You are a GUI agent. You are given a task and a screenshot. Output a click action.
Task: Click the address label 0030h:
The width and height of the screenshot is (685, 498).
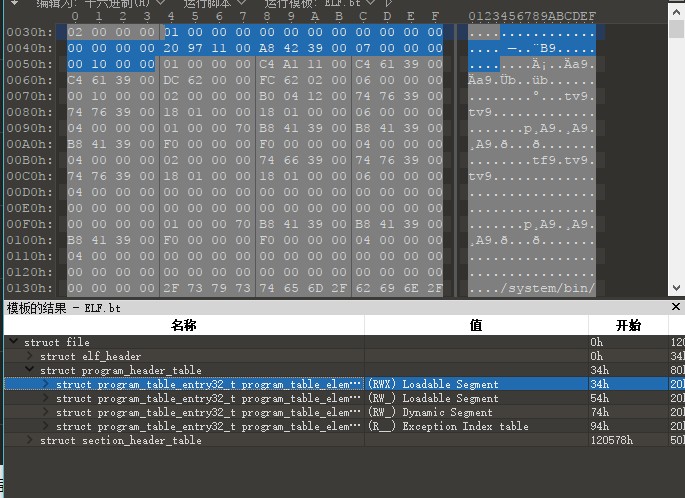(30, 32)
